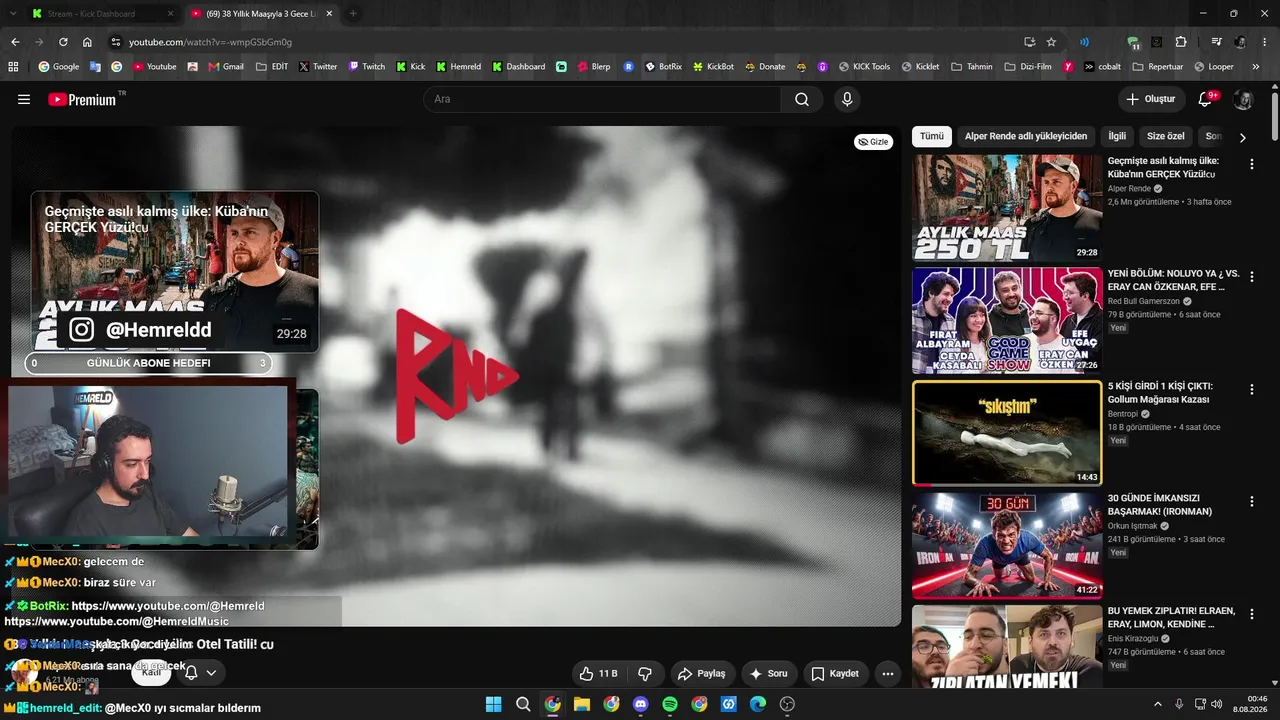
Task: Select the İlgili filter chip
Action: (x=1117, y=136)
